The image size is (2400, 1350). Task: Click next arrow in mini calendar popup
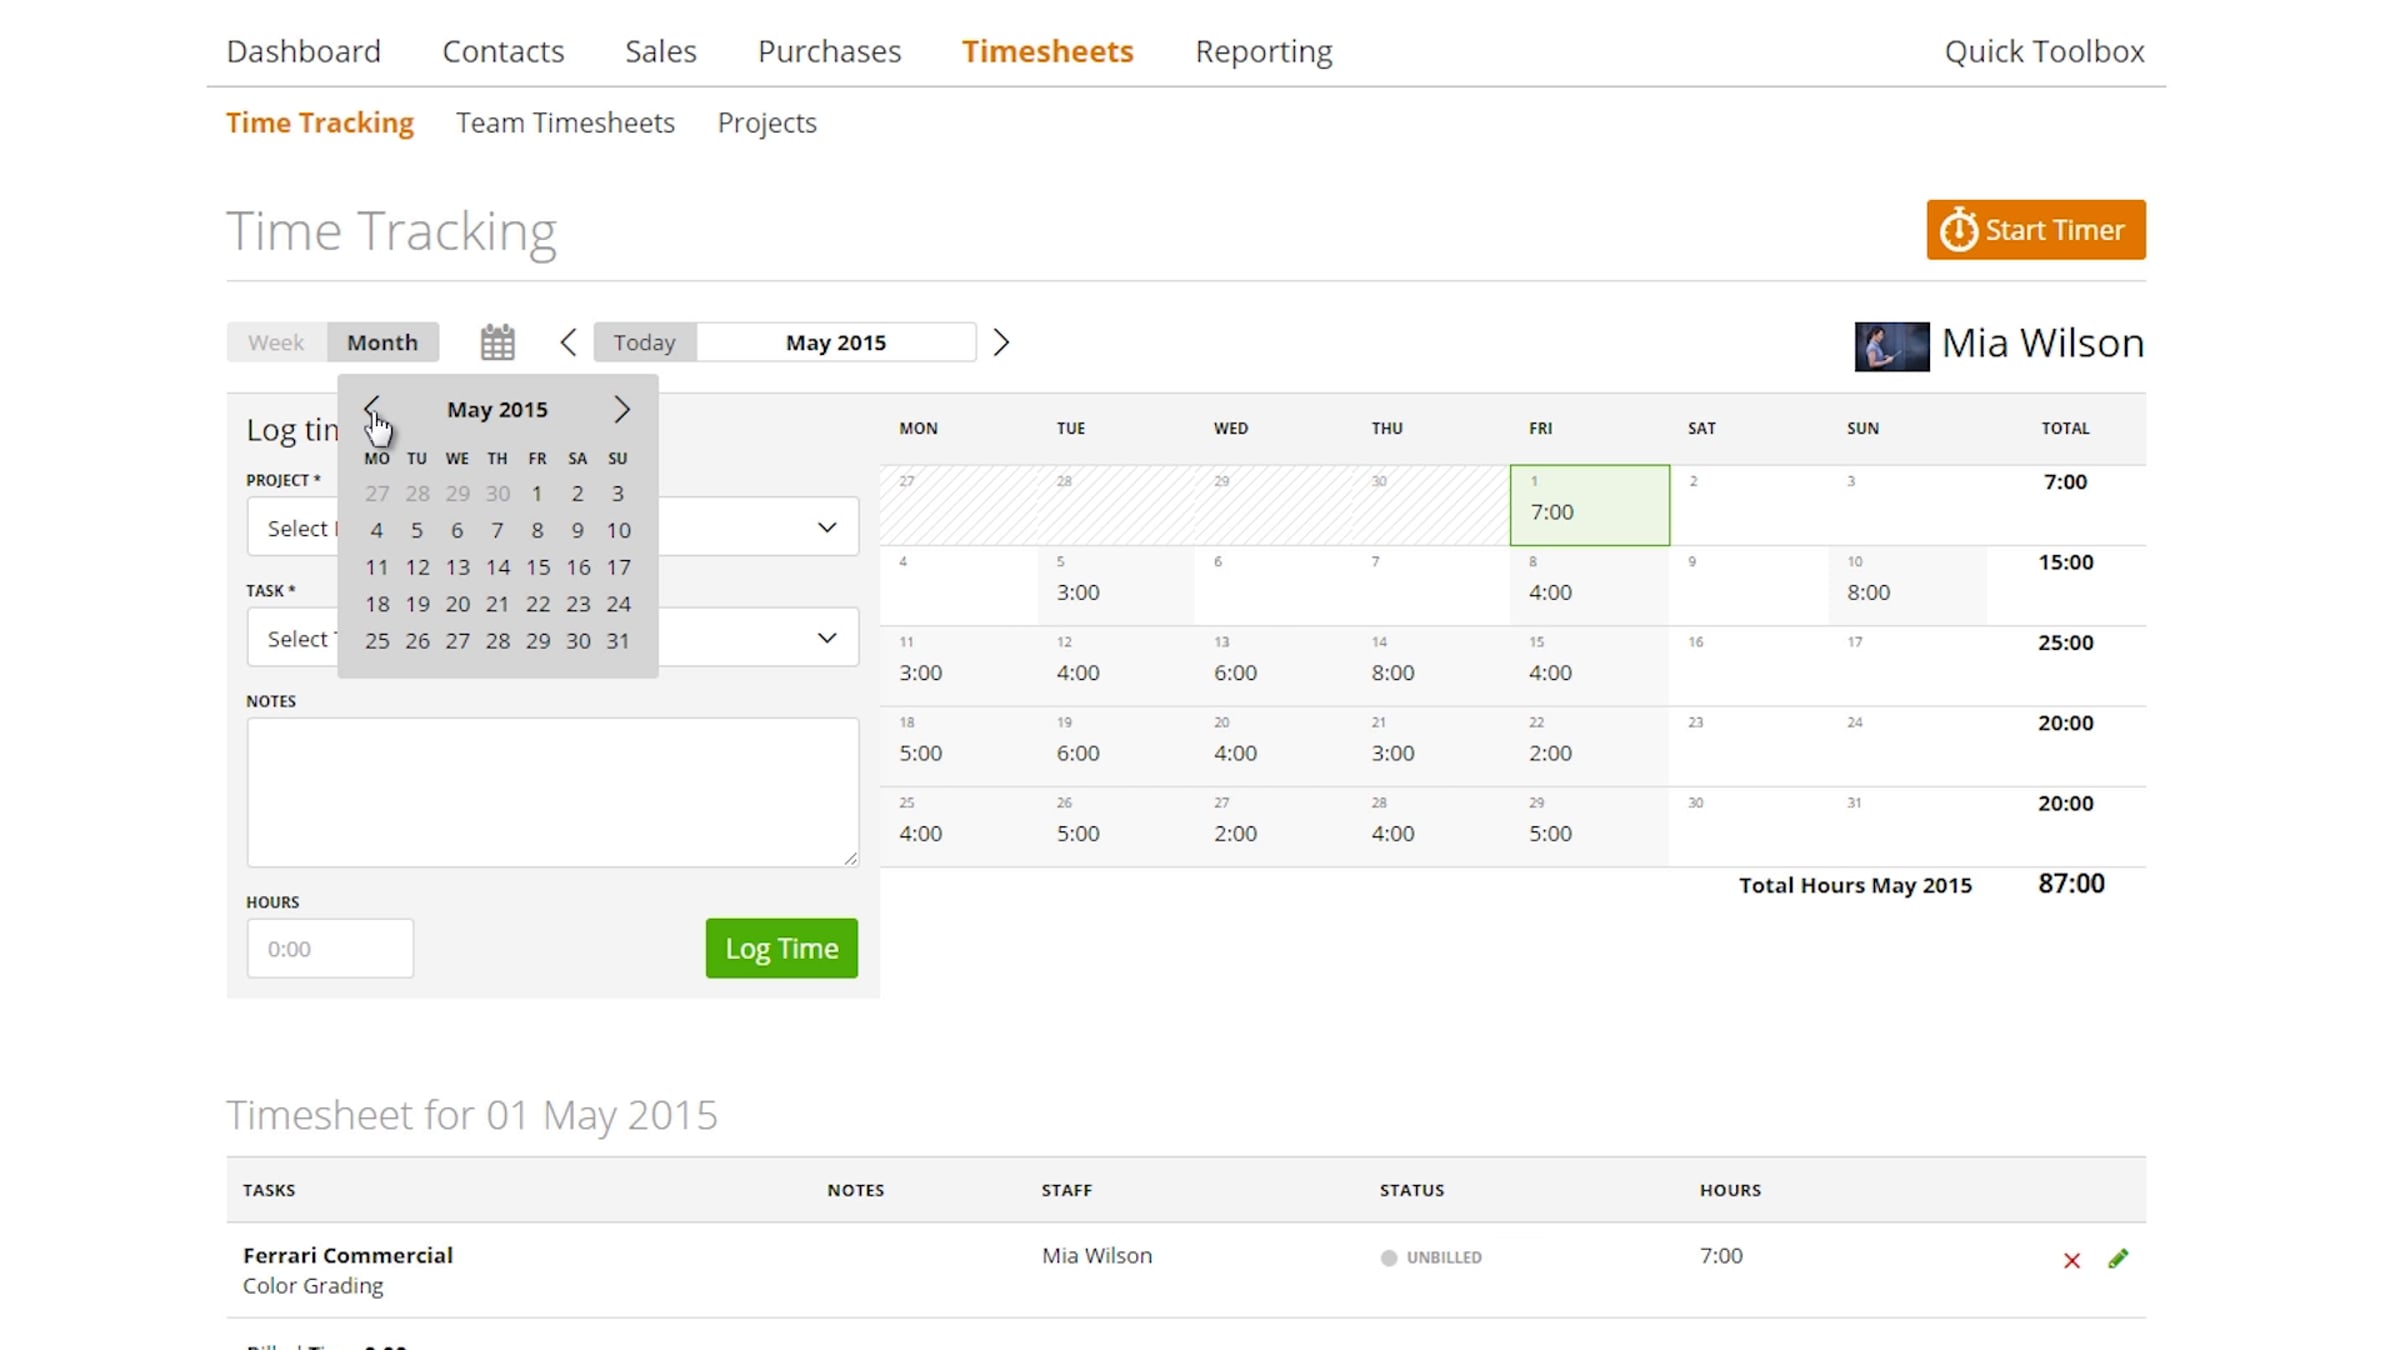click(x=621, y=408)
